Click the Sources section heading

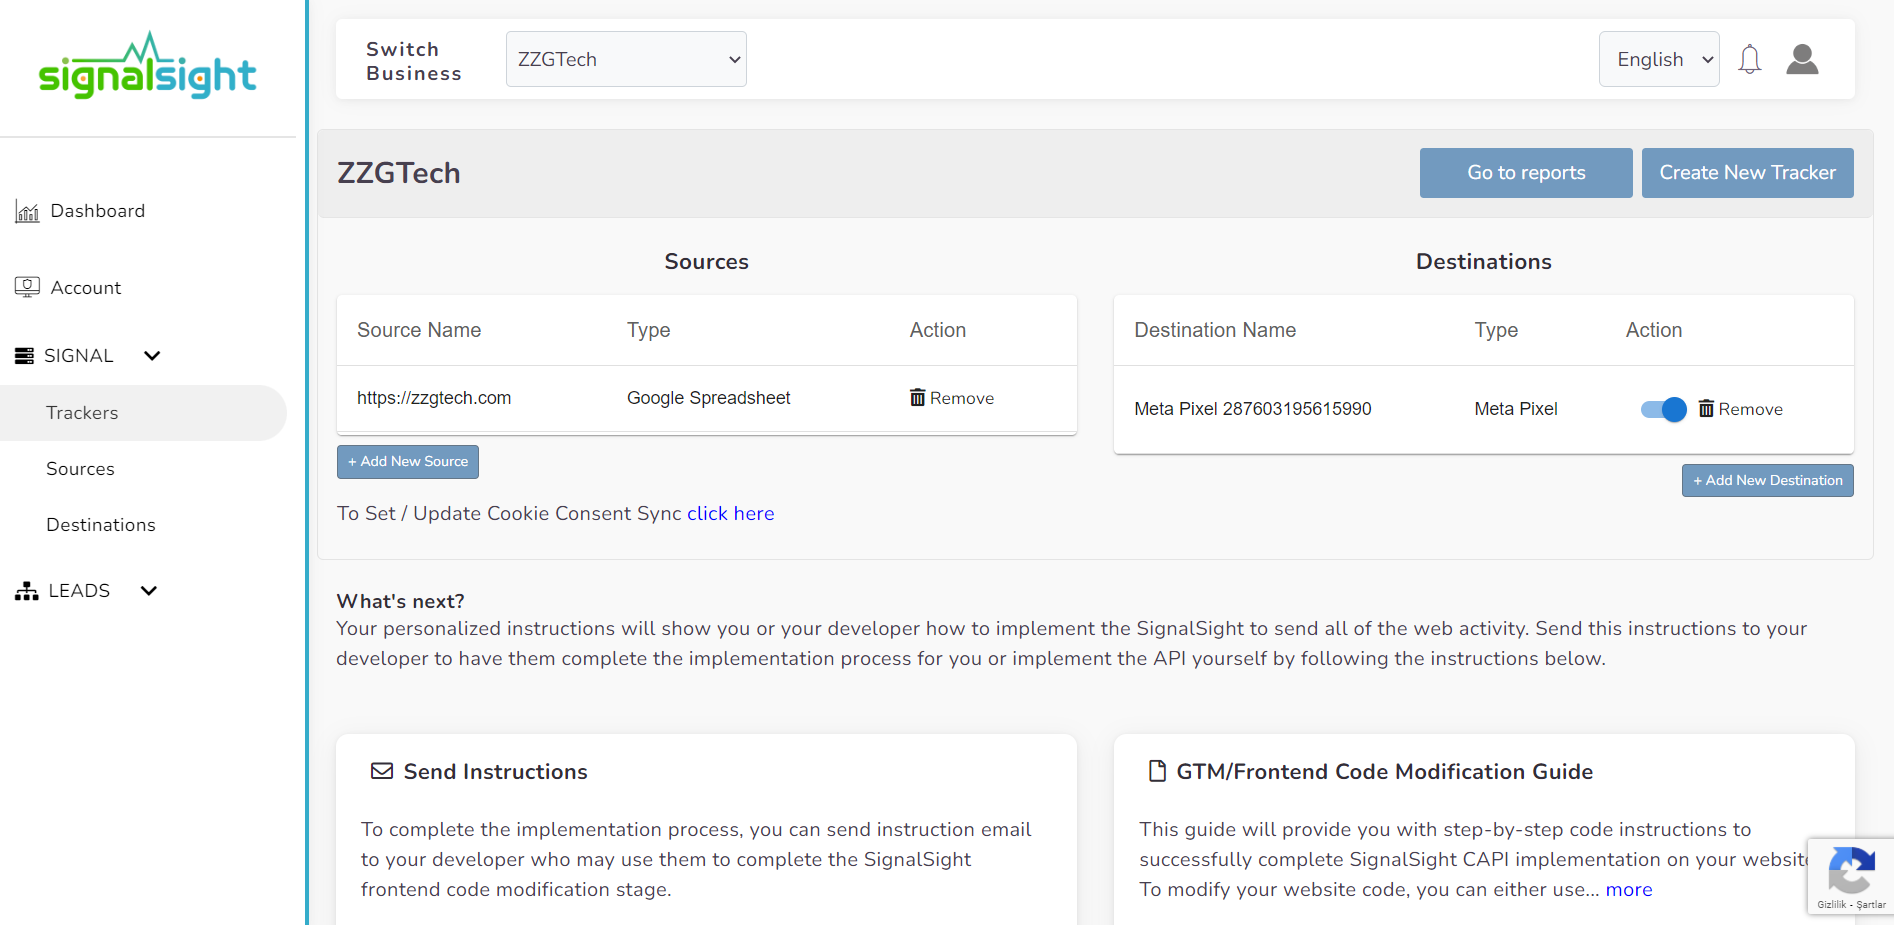pos(707,261)
